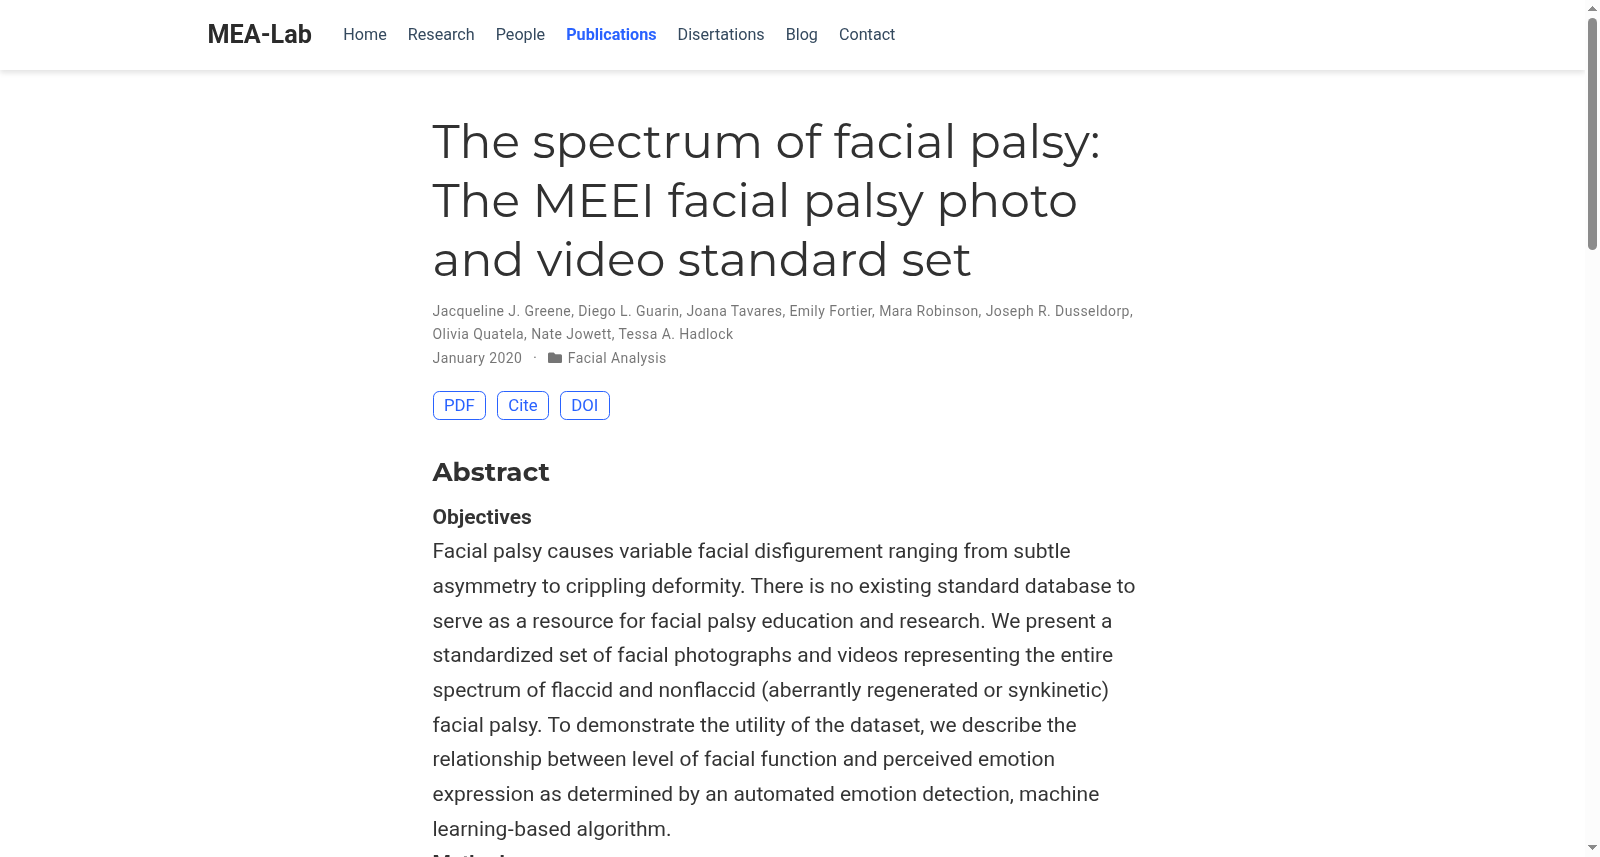Click author Nate Jowett link
This screenshot has height=857, width=1600.
[x=571, y=334]
